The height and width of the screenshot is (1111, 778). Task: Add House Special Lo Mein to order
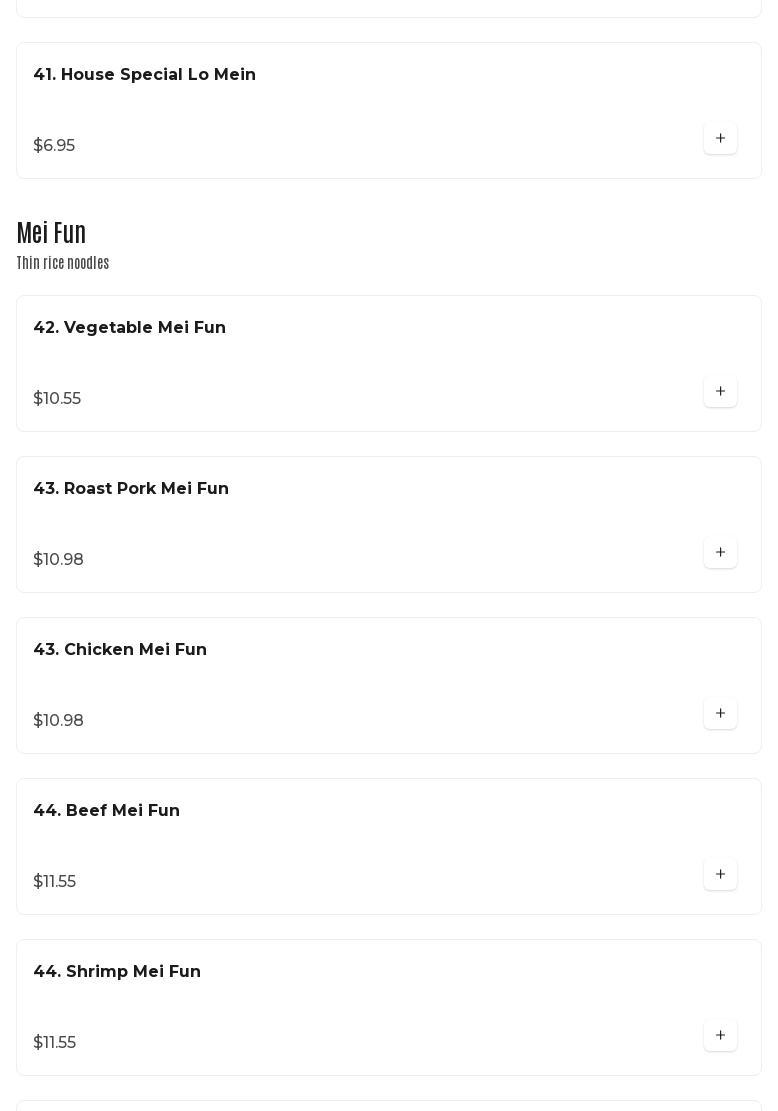tap(720, 139)
